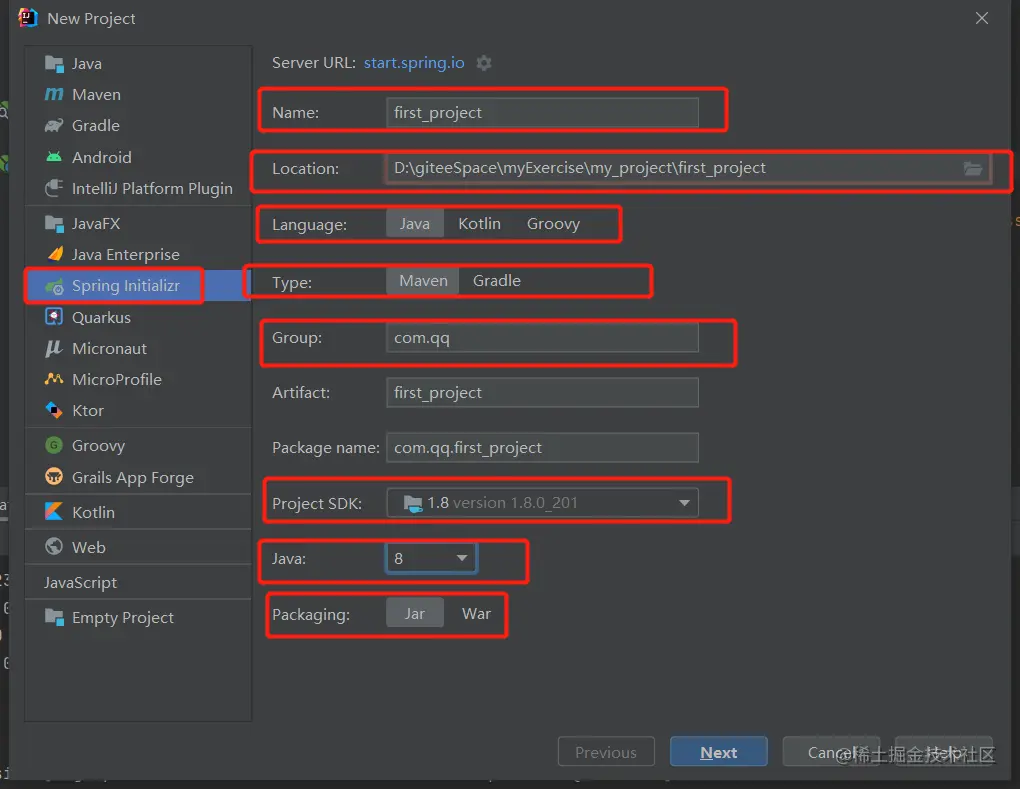Click the Next button
The image size is (1020, 789).
[x=719, y=752]
